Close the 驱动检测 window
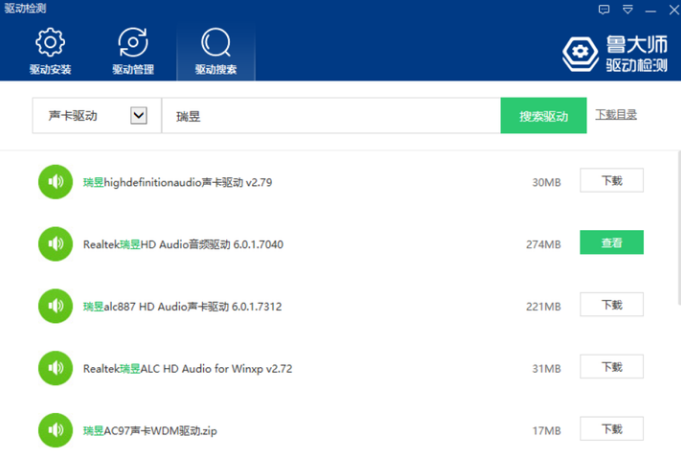 pos(674,10)
